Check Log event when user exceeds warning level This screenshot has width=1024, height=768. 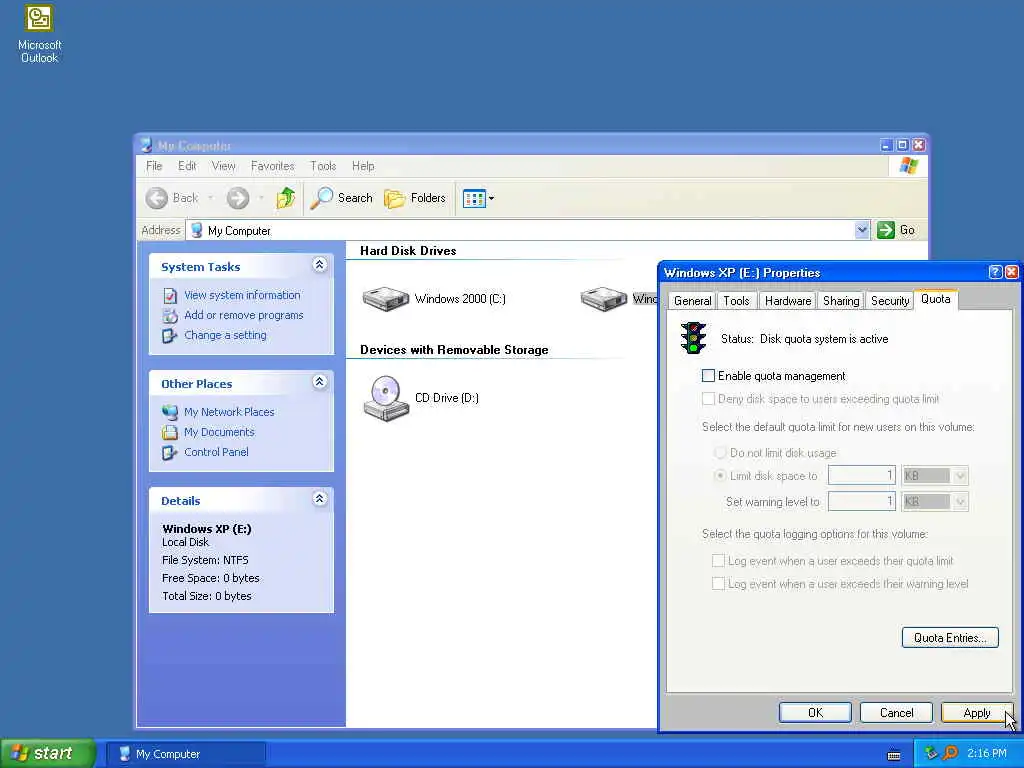718,583
